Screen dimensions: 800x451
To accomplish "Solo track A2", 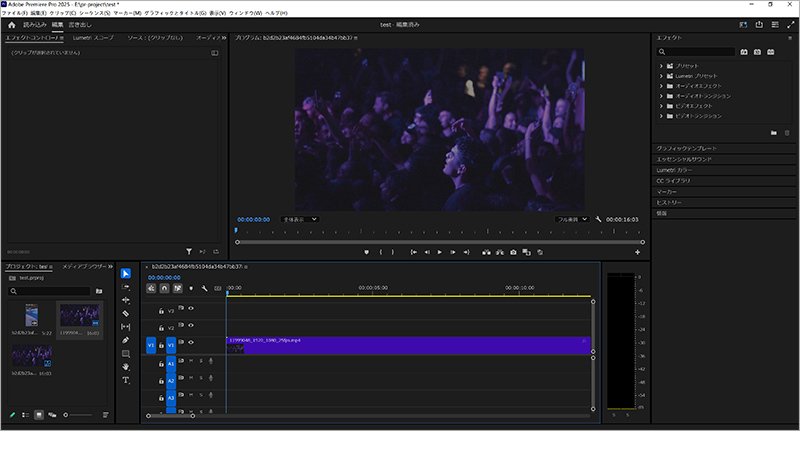I will click(201, 378).
